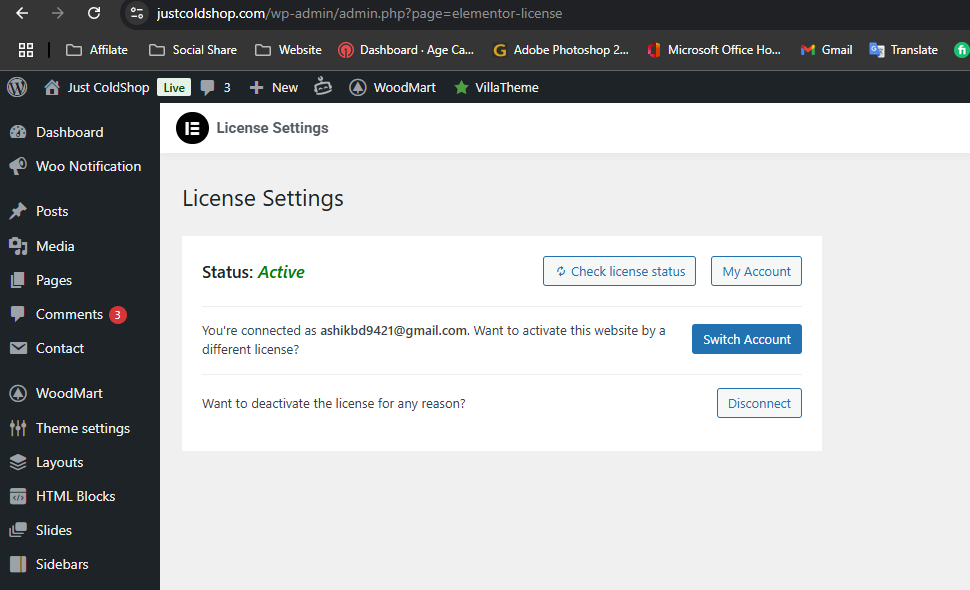Open the Gmail bookmark
The height and width of the screenshot is (590, 970).
[x=826, y=49]
